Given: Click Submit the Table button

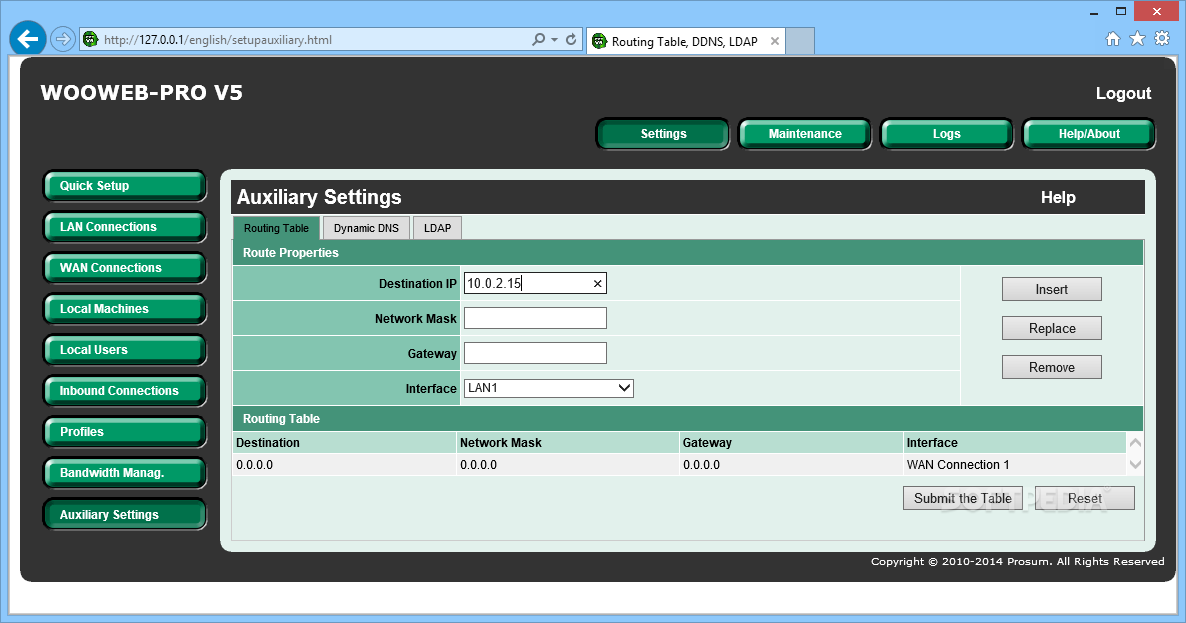Looking at the screenshot, I should [962, 498].
